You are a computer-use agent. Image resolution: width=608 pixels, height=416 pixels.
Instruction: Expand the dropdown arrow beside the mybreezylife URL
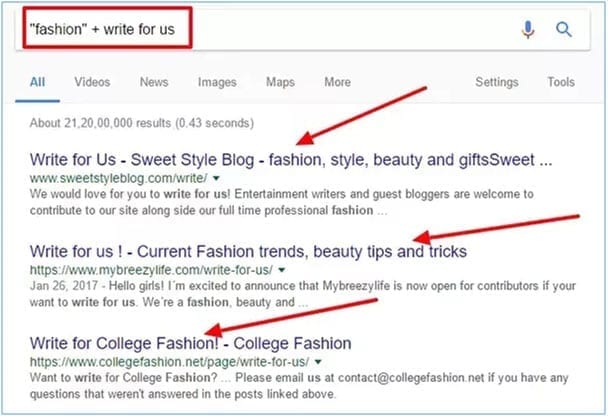(x=282, y=270)
